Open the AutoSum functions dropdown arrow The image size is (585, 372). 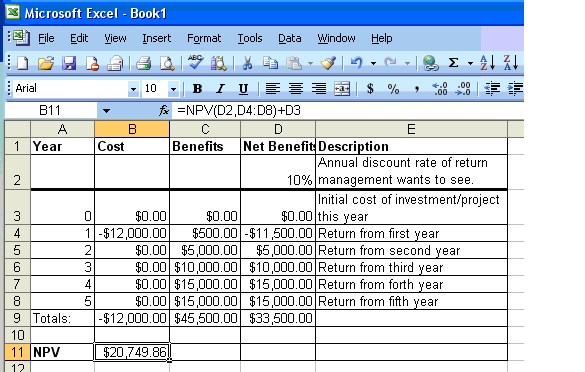click(470, 63)
